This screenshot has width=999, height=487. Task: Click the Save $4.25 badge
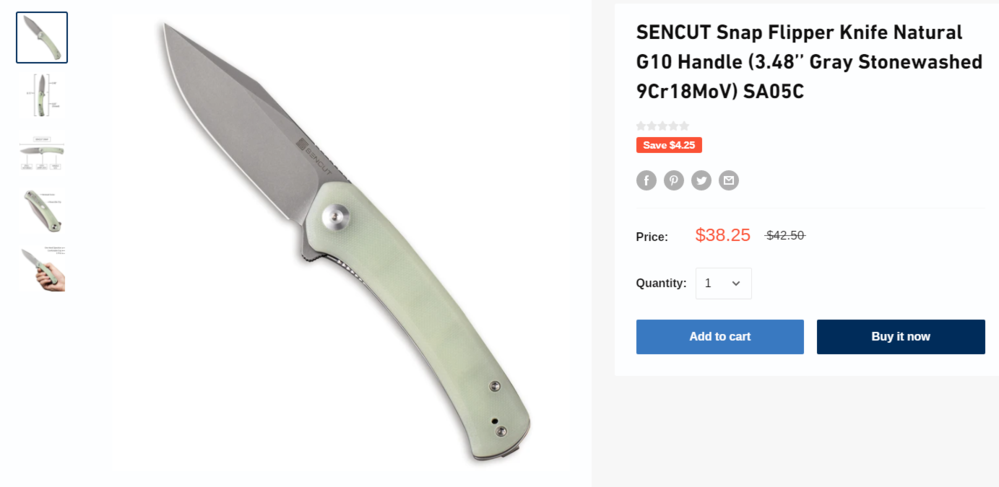click(669, 145)
